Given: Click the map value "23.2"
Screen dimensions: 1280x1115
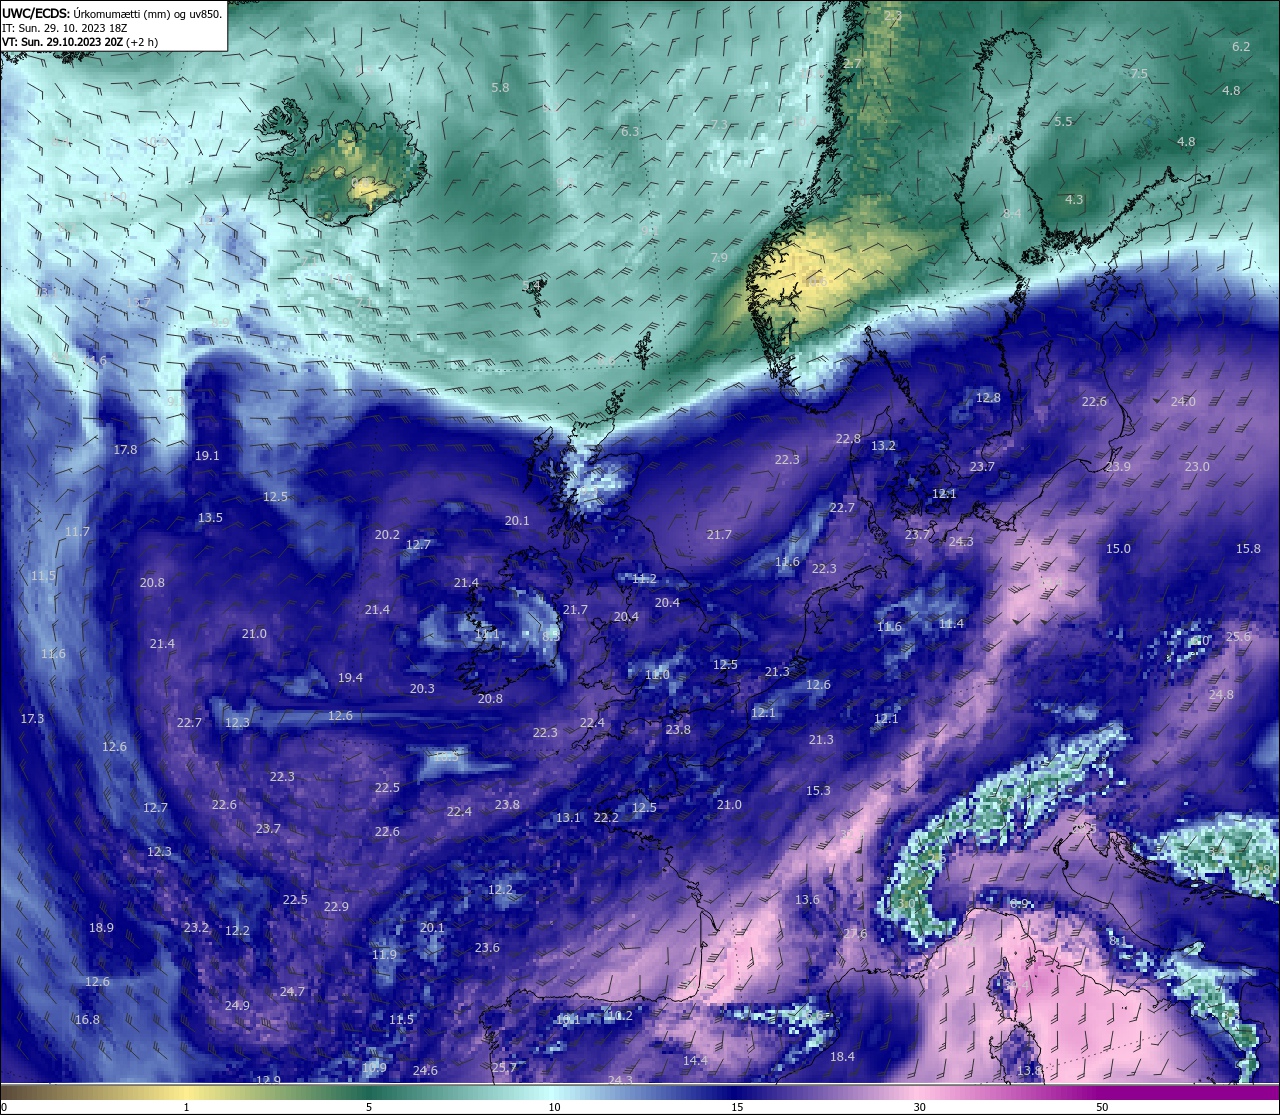Looking at the screenshot, I should point(196,928).
